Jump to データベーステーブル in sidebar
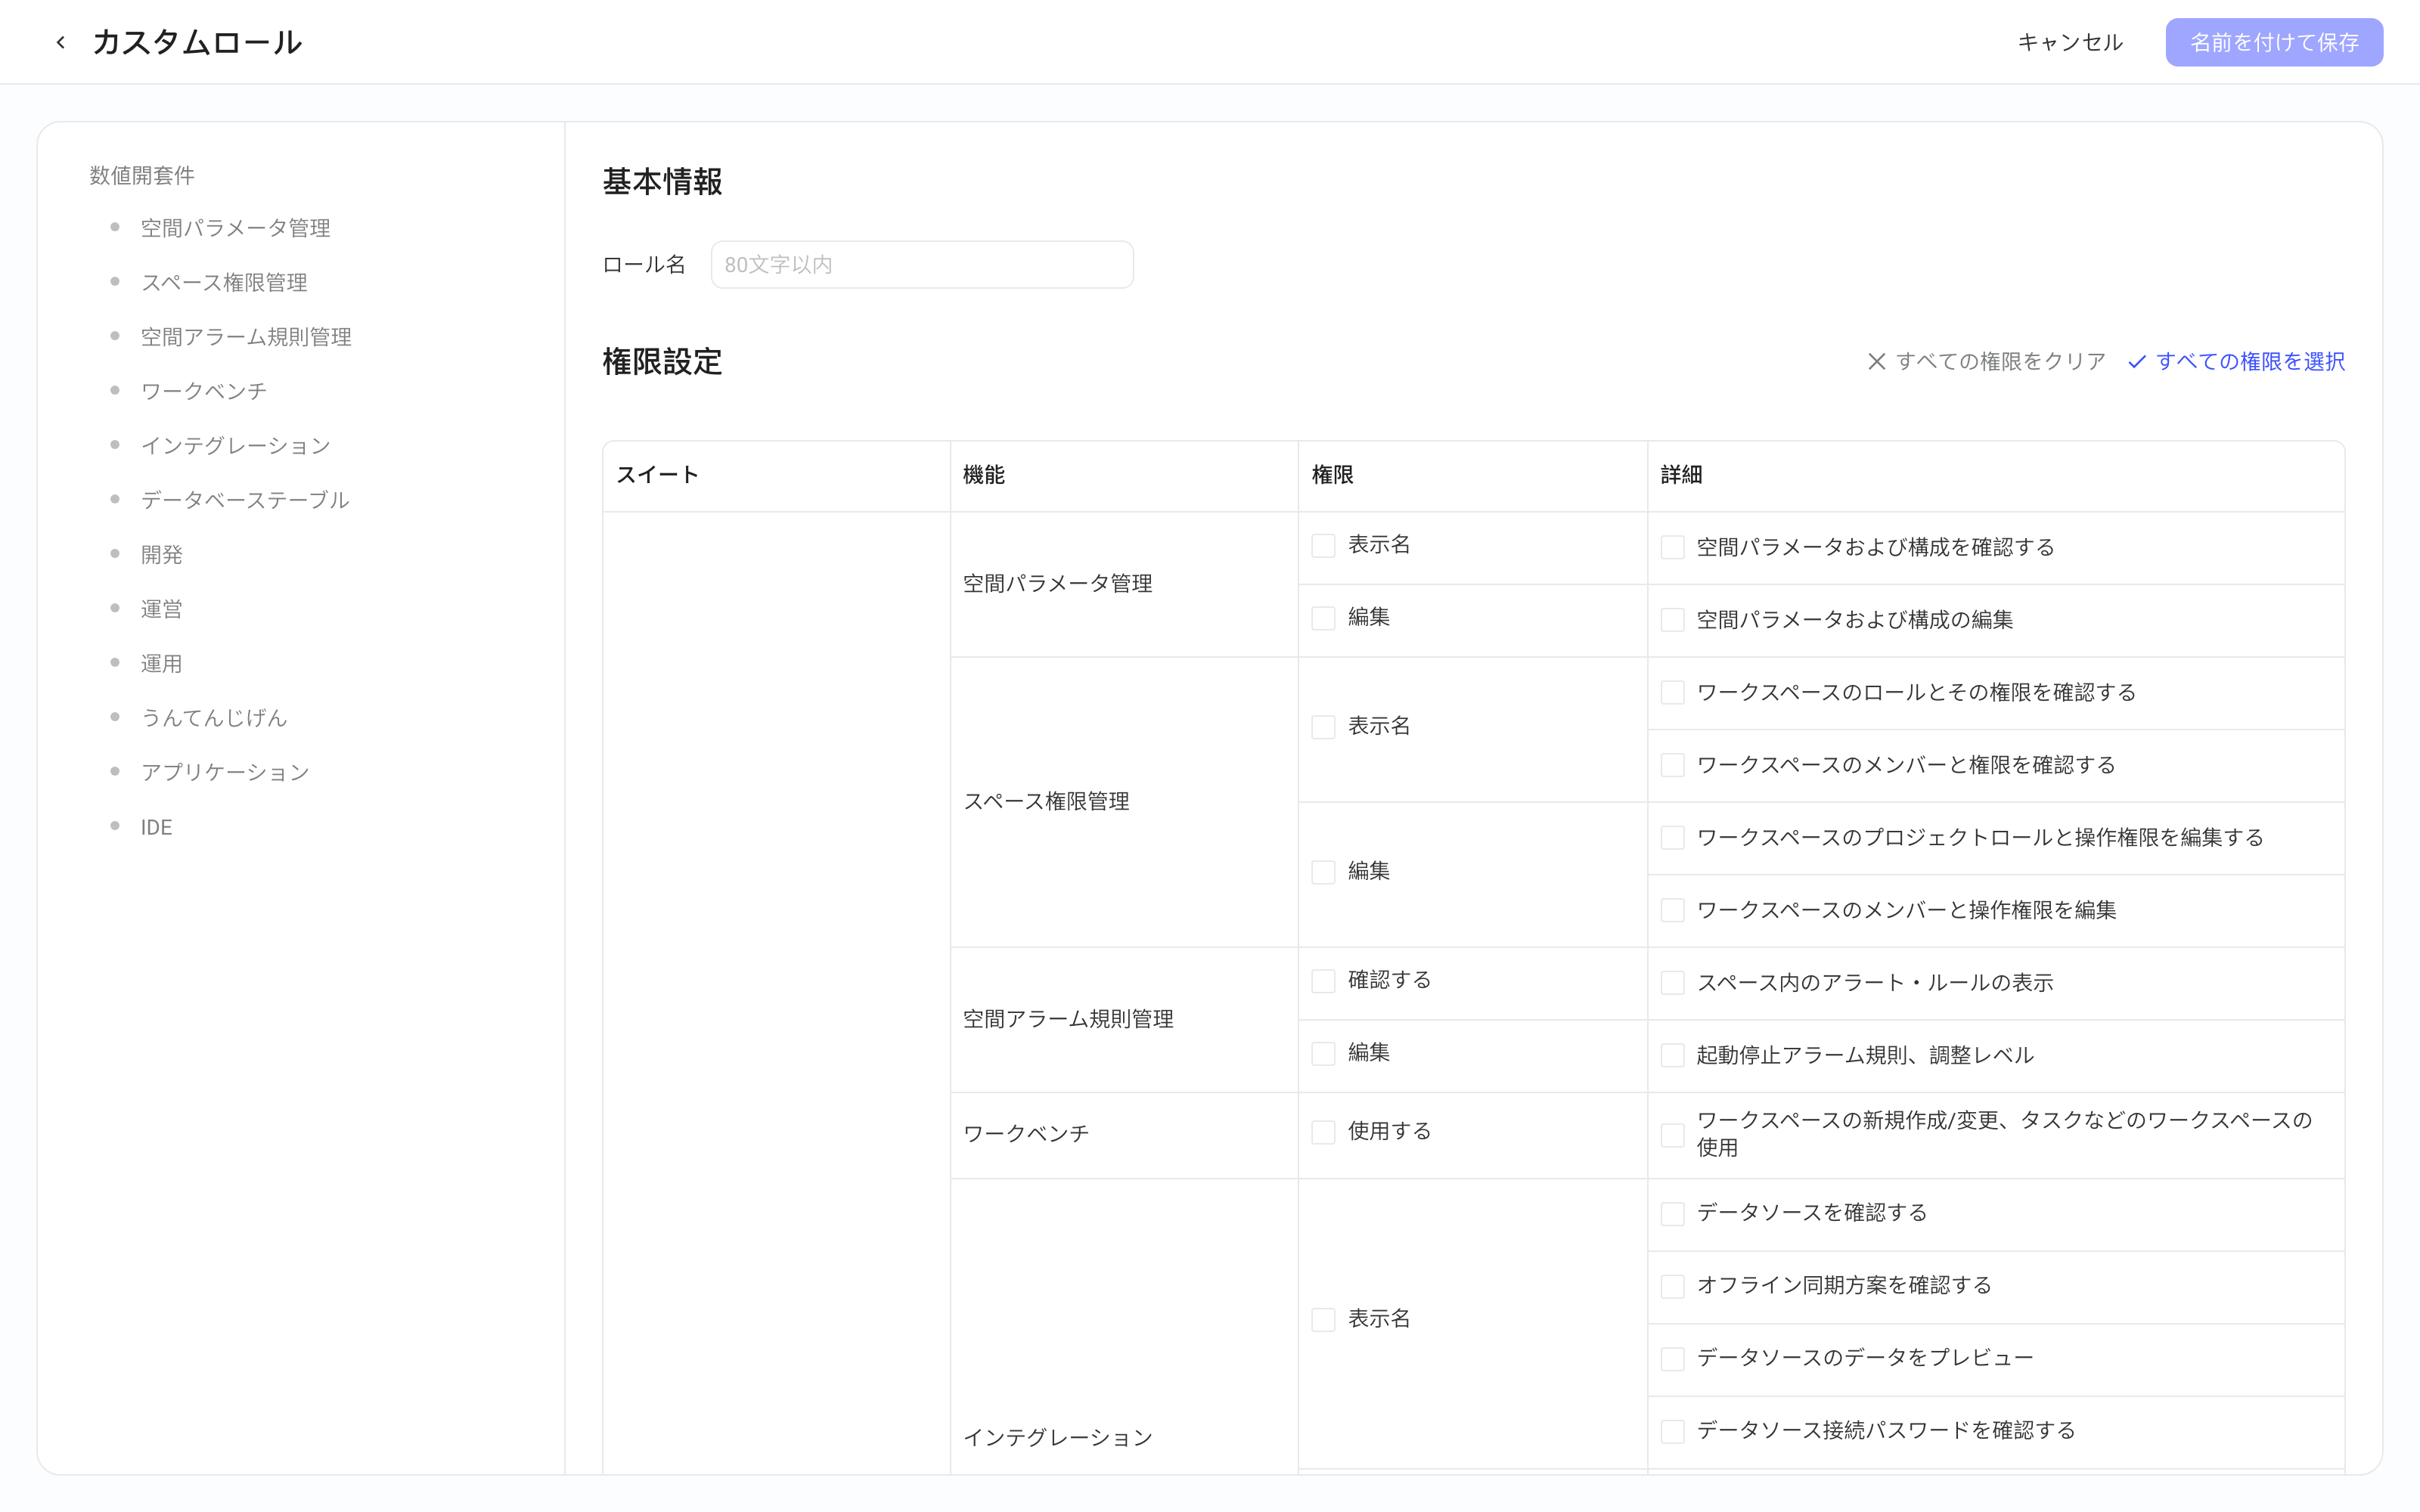 point(245,500)
